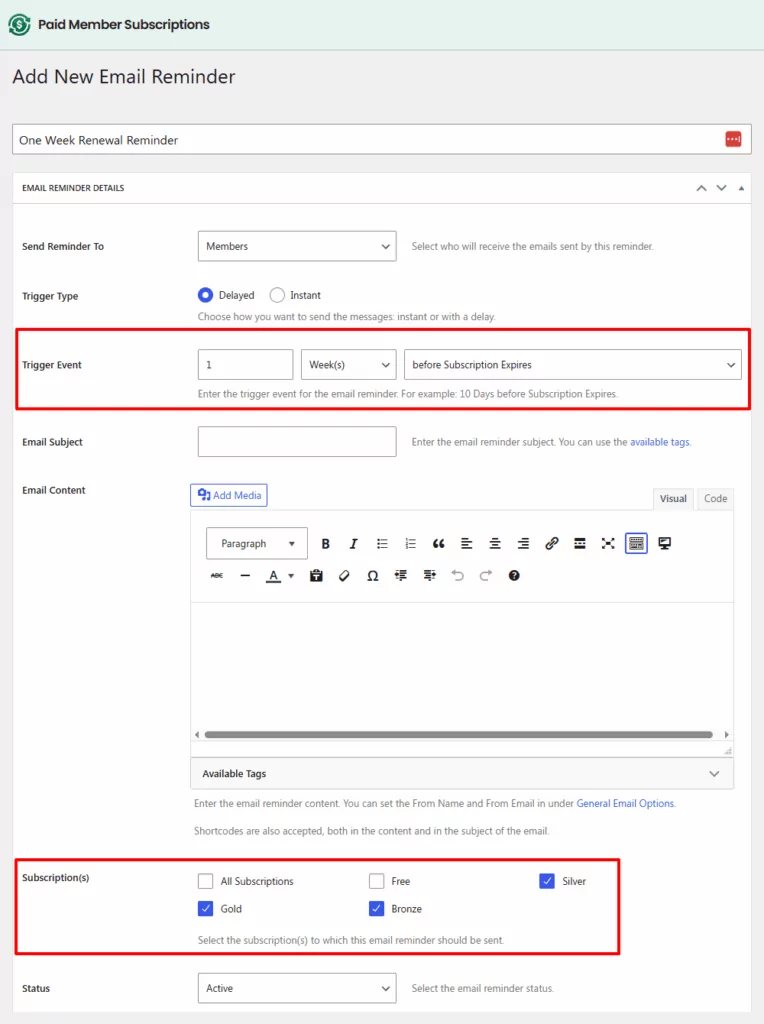Viewport: 764px width, 1024px height.
Task: Toggle fullscreen editor mode icon
Action: (607, 544)
